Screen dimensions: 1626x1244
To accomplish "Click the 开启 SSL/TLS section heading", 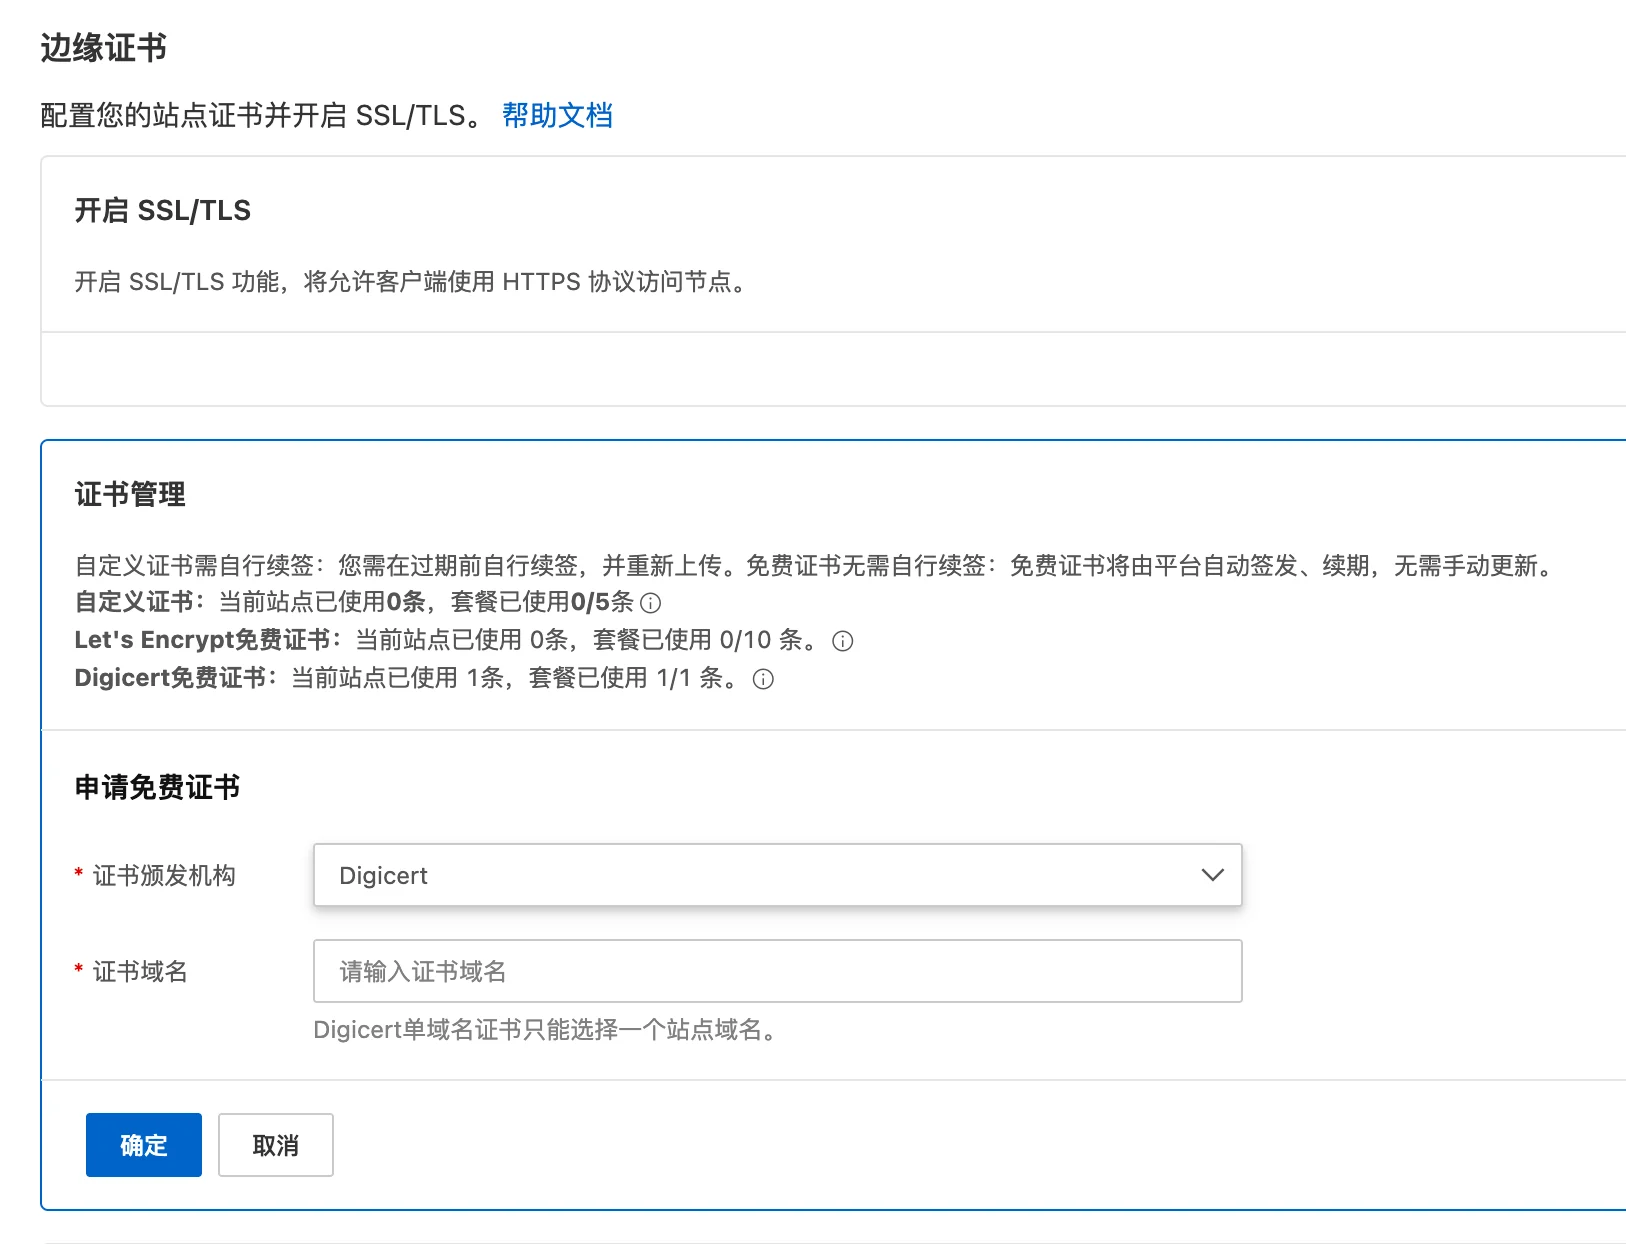I will click(x=162, y=211).
